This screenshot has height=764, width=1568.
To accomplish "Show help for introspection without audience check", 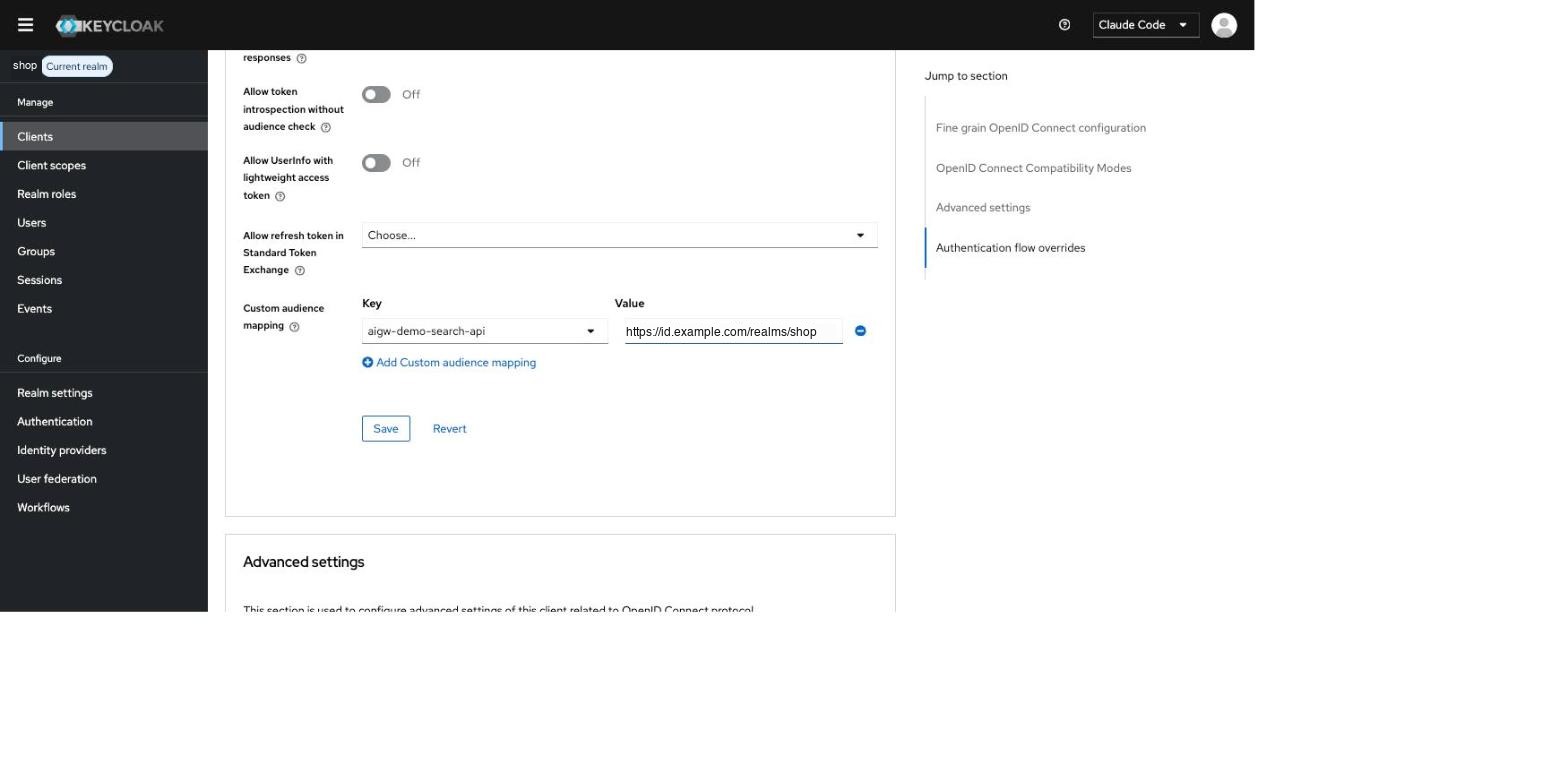I will coord(325,128).
